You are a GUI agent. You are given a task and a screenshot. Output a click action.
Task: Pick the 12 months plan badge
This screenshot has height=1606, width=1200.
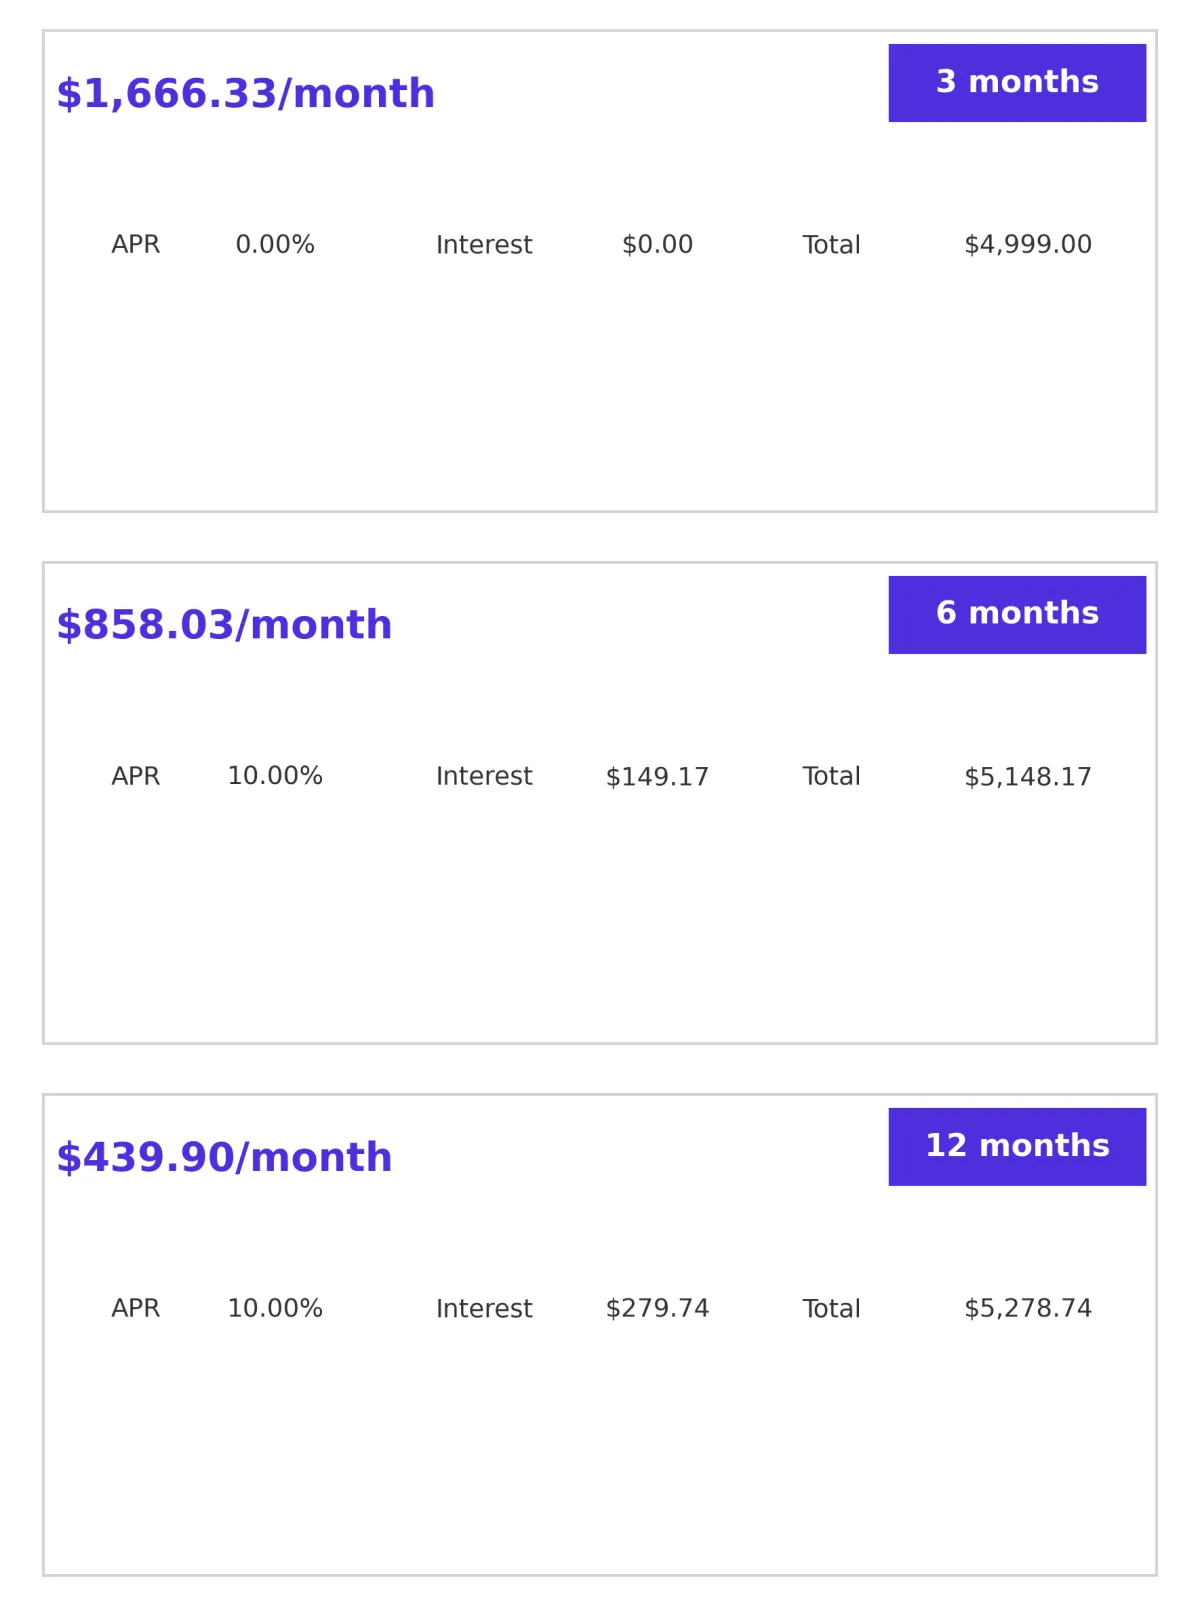pos(1017,1146)
